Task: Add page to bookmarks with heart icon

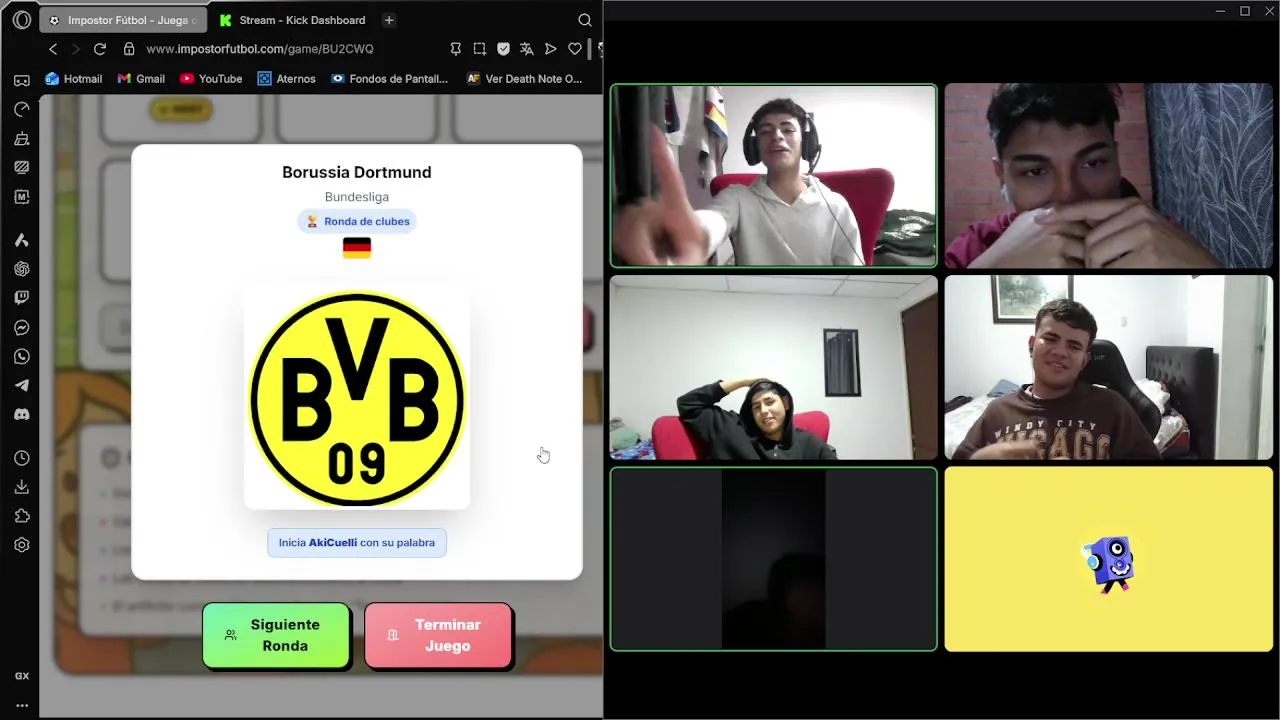Action: (x=575, y=49)
